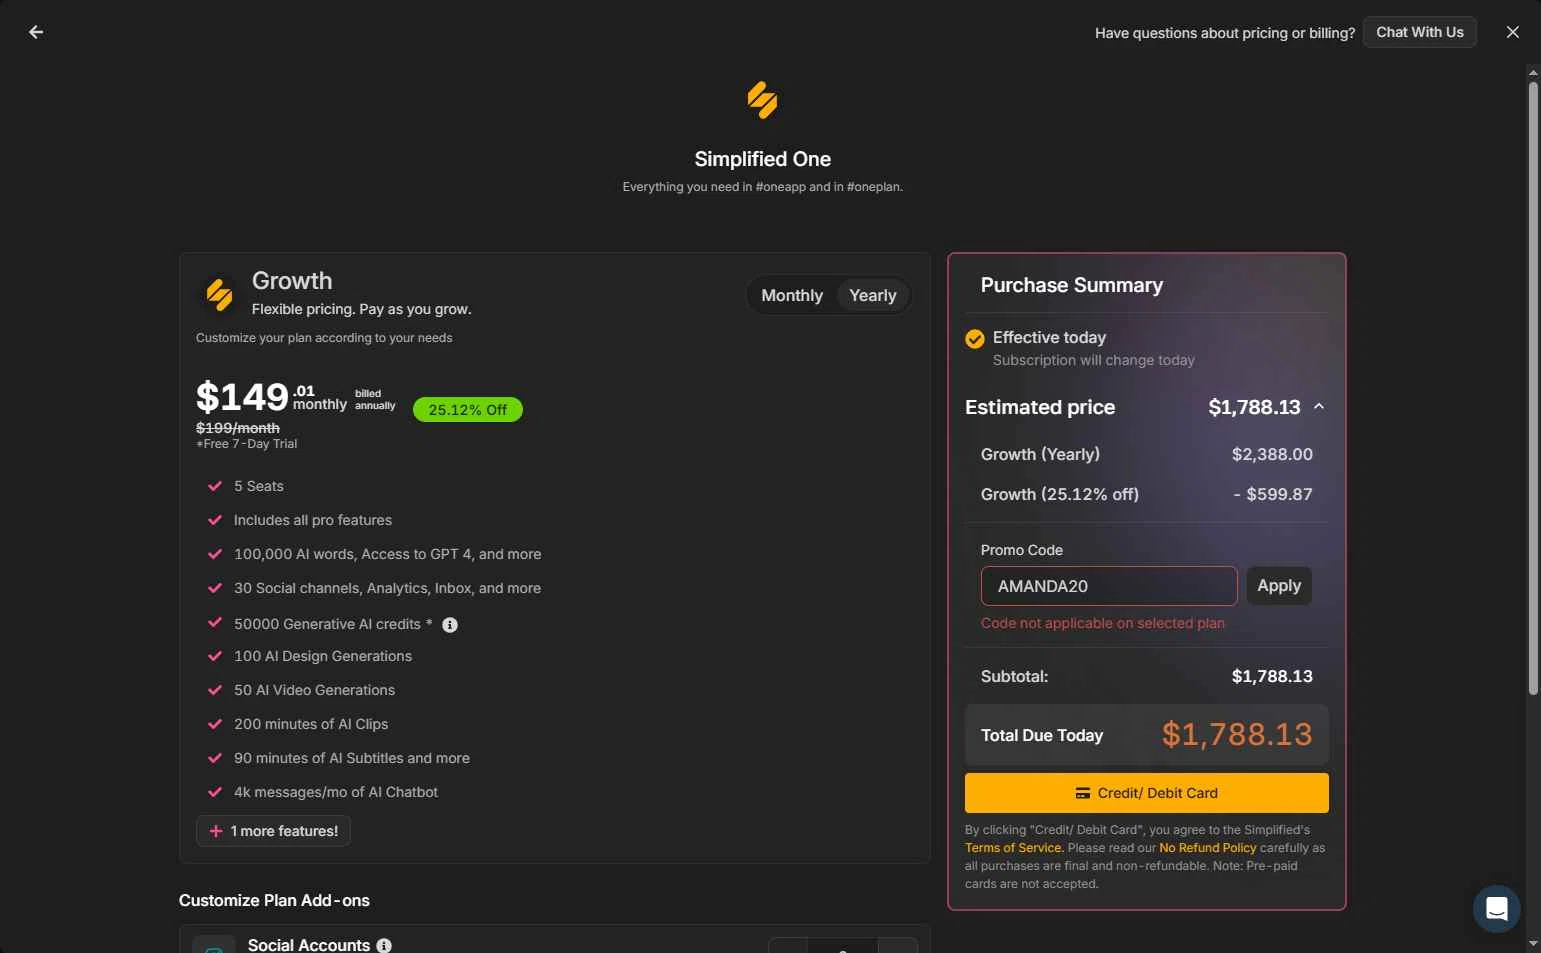Open Chat With Us support

pyautogui.click(x=1419, y=32)
